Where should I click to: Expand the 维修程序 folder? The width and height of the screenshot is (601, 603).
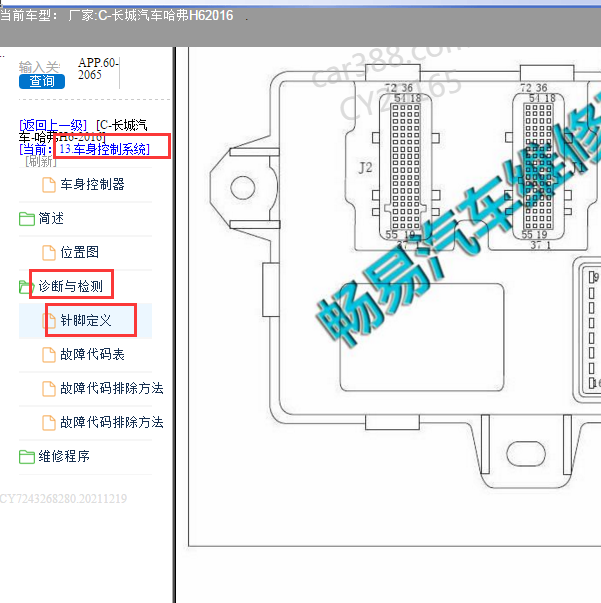(64, 456)
